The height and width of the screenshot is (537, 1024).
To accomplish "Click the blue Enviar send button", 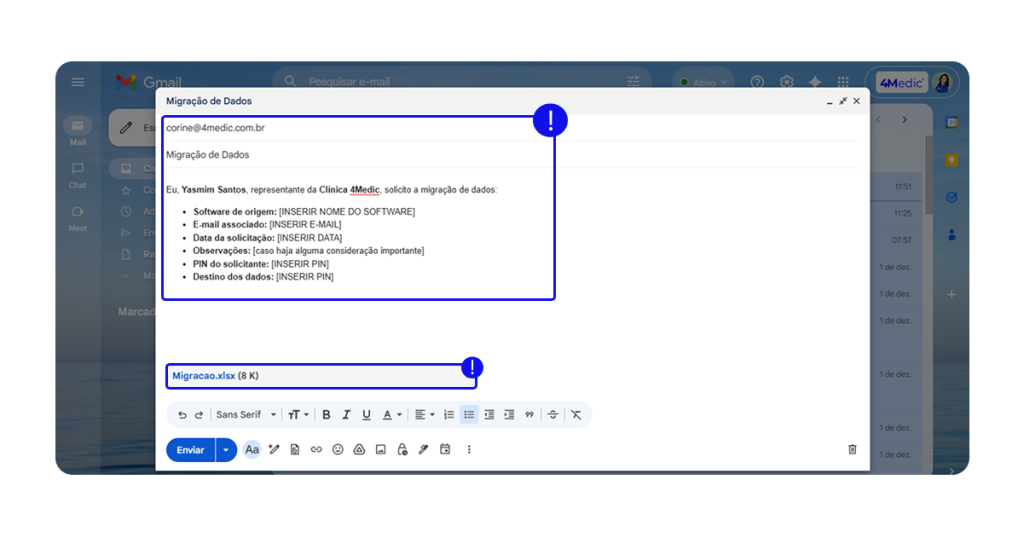I will point(190,450).
